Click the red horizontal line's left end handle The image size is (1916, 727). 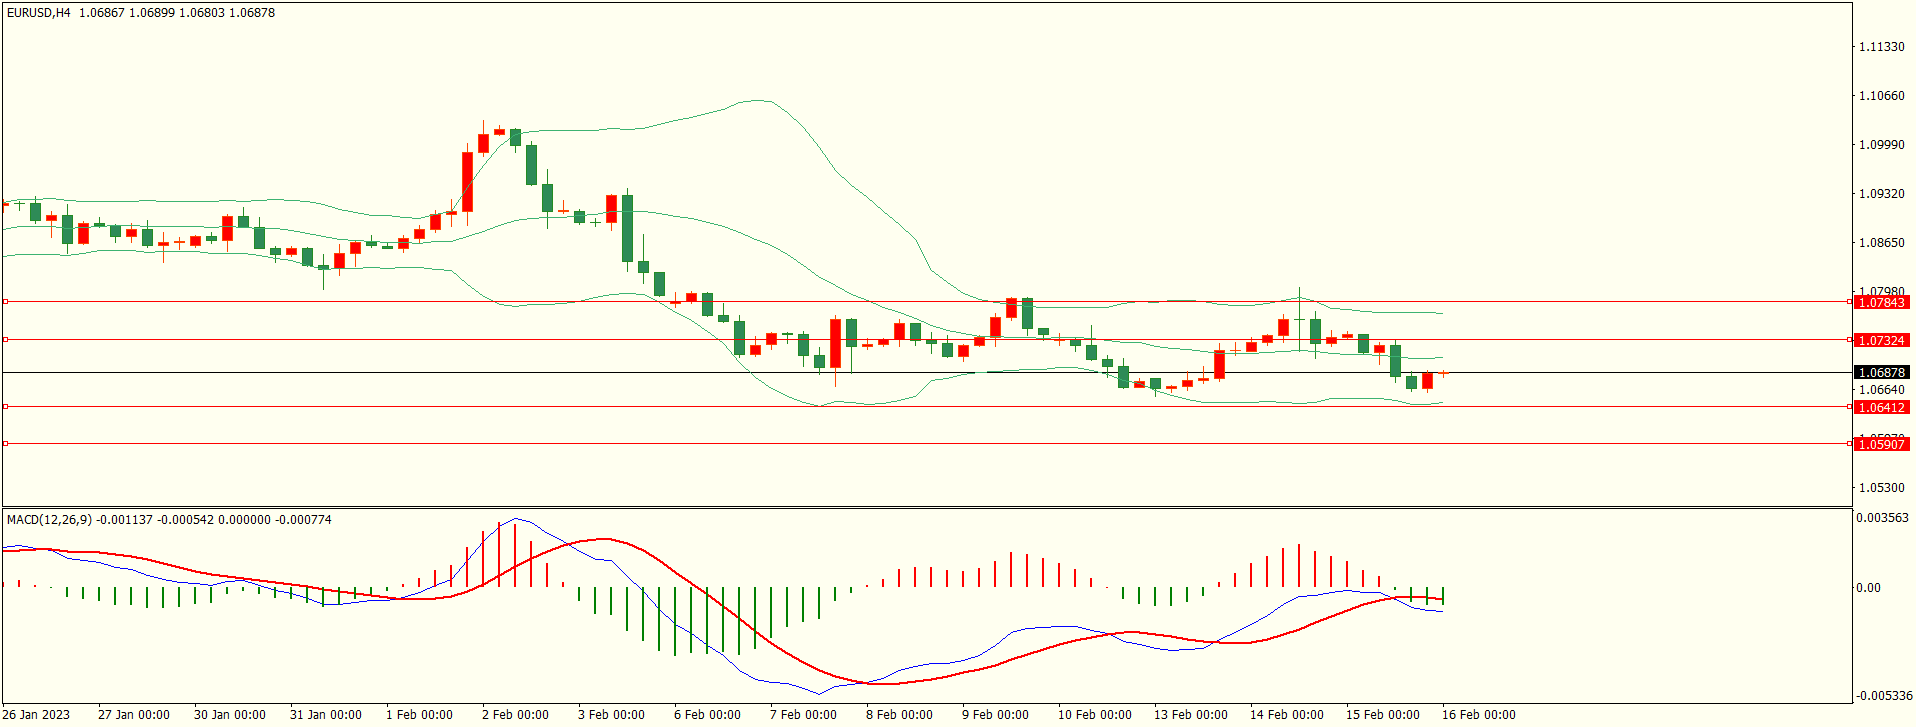(x=5, y=407)
